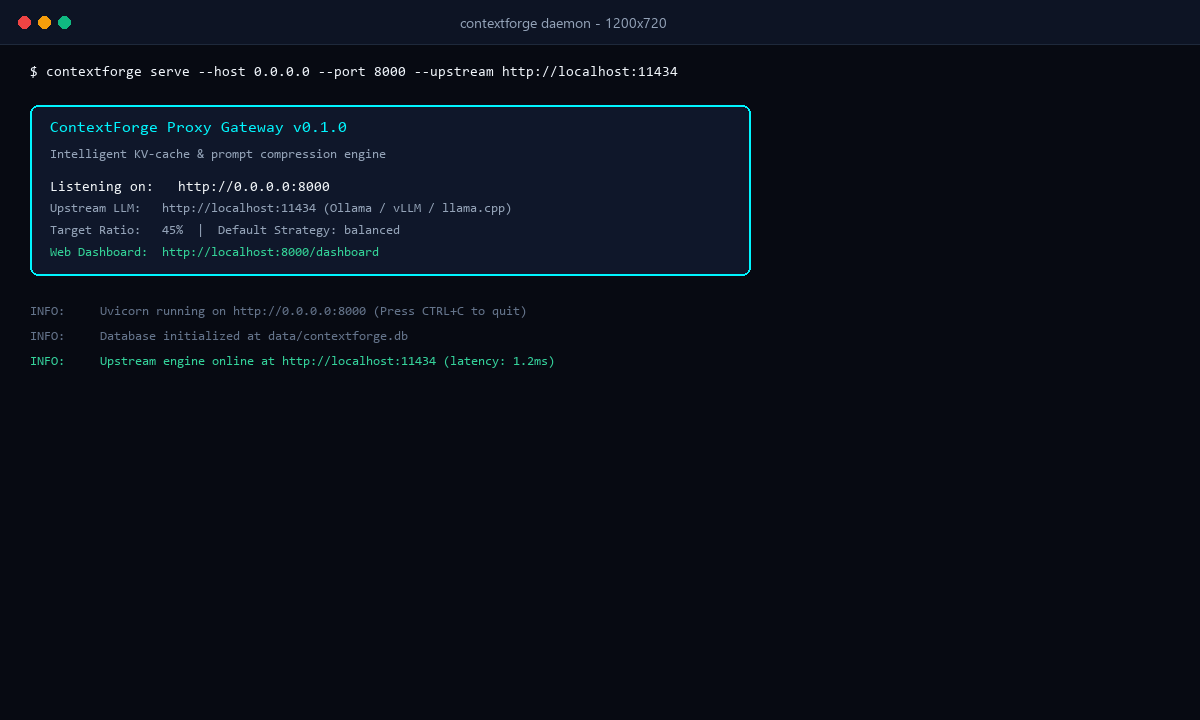The width and height of the screenshot is (1200, 720).
Task: Click the window title 'contextforge daemon - 1200x720'
Action: click(x=563, y=23)
